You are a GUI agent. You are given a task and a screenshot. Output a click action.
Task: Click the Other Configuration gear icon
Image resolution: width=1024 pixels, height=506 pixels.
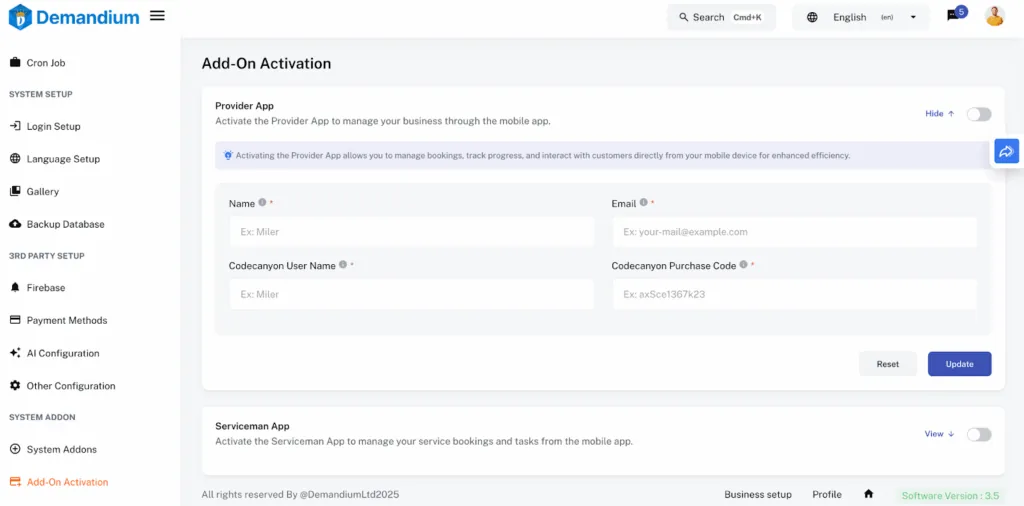point(15,385)
